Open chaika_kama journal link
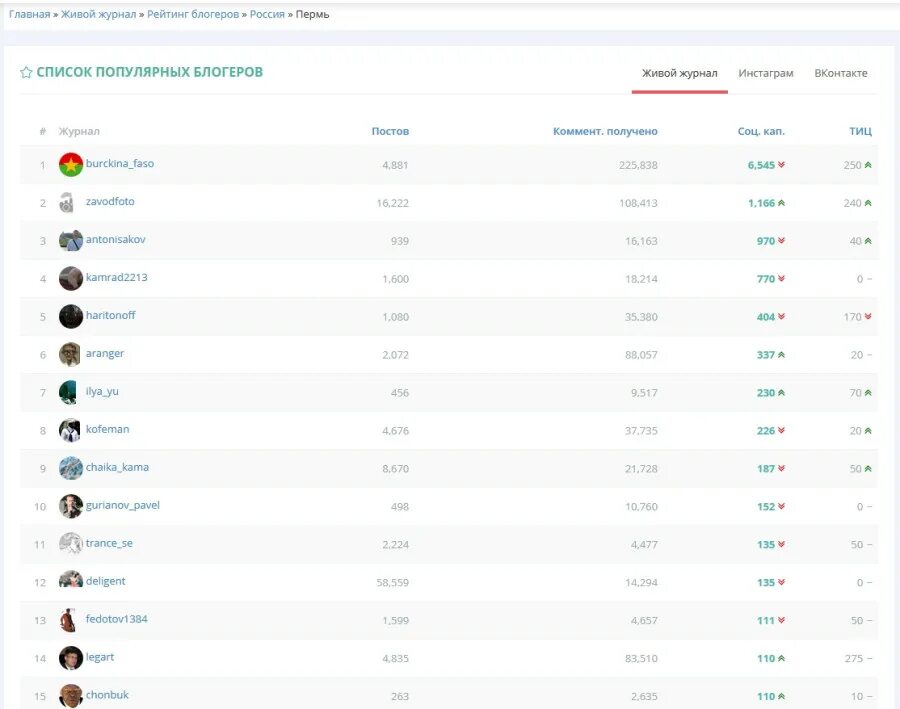 pos(117,467)
